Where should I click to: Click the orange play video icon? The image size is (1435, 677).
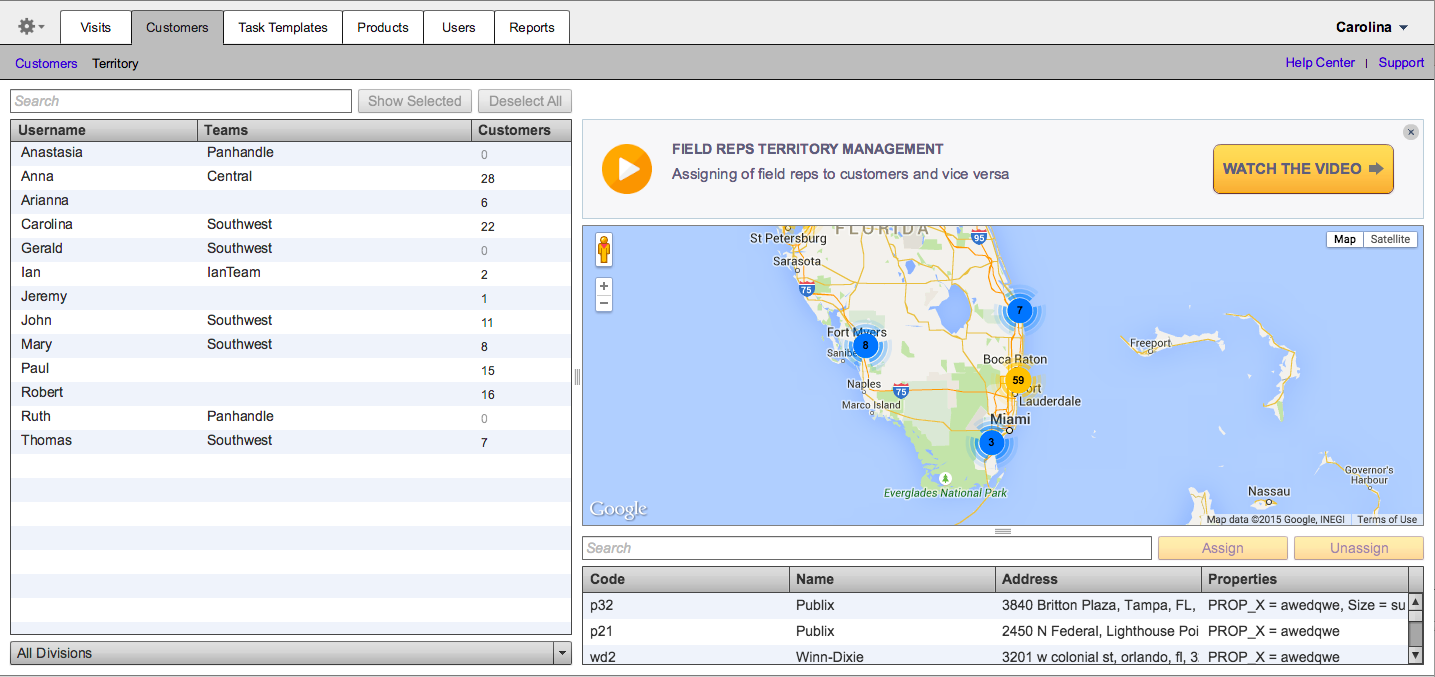[x=627, y=169]
